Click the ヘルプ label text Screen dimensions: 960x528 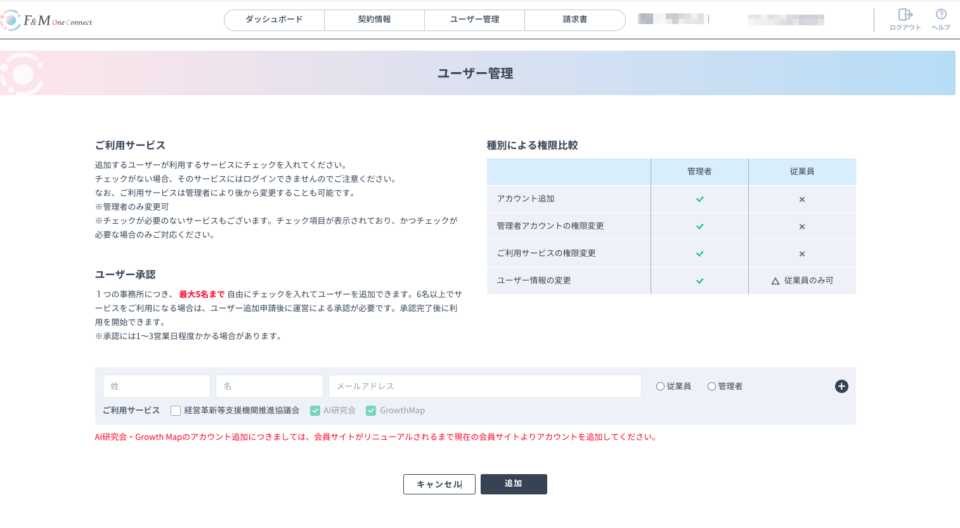(941, 28)
